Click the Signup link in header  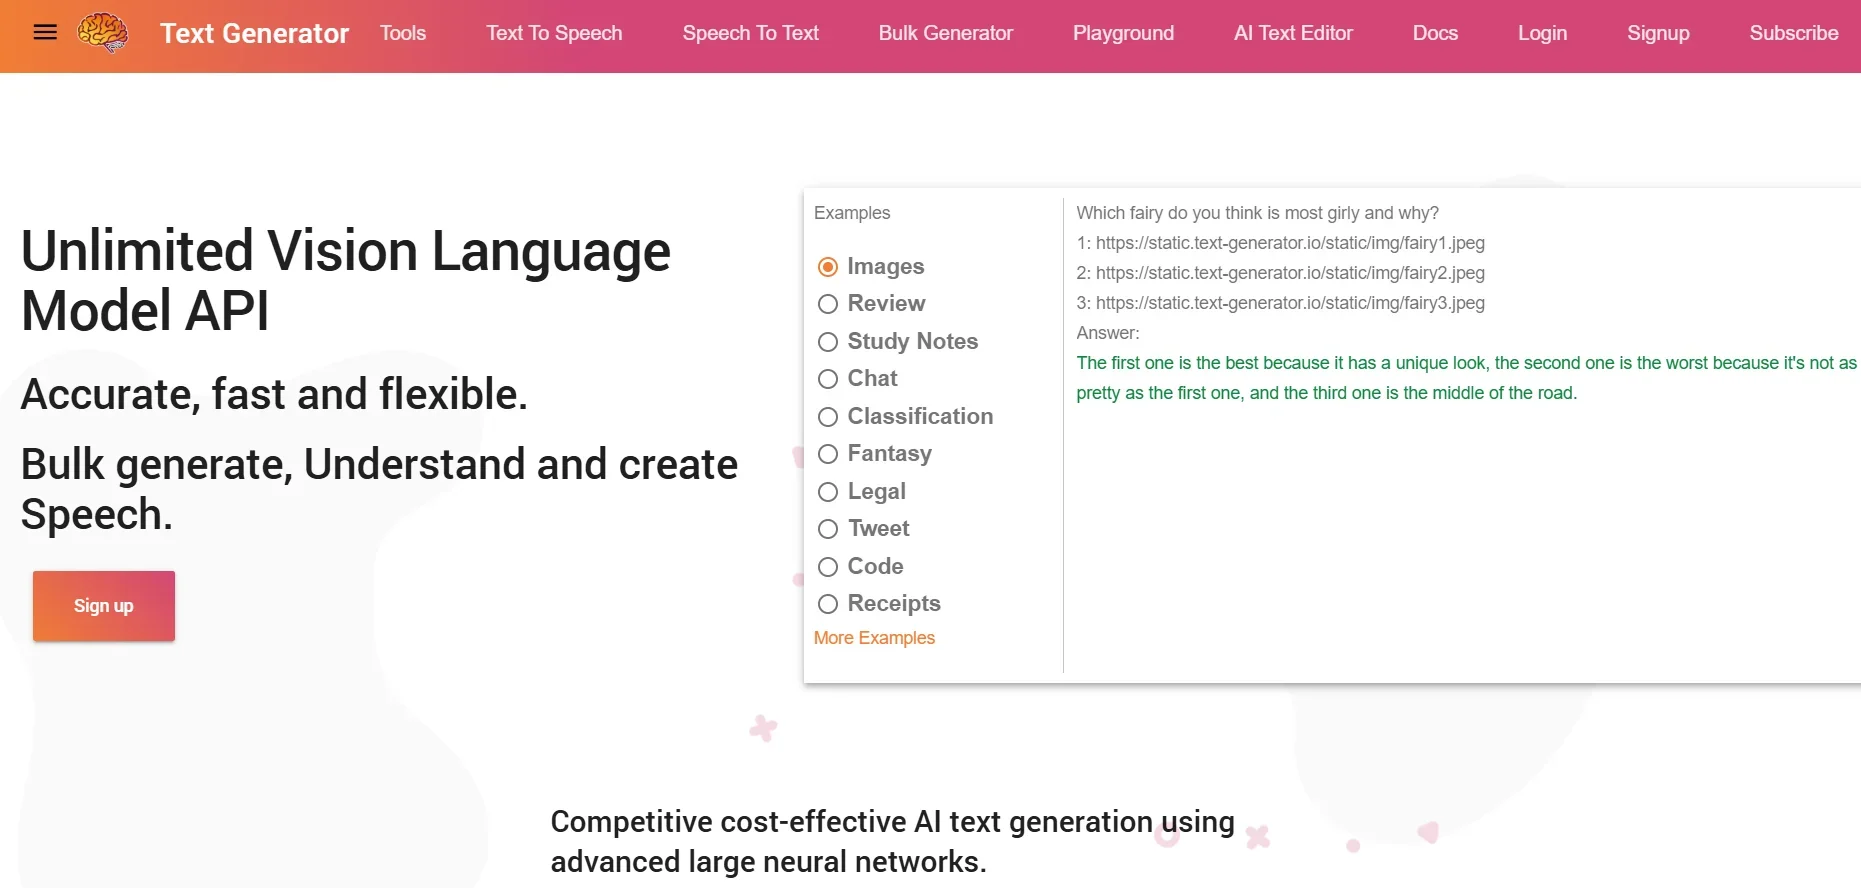[1658, 33]
